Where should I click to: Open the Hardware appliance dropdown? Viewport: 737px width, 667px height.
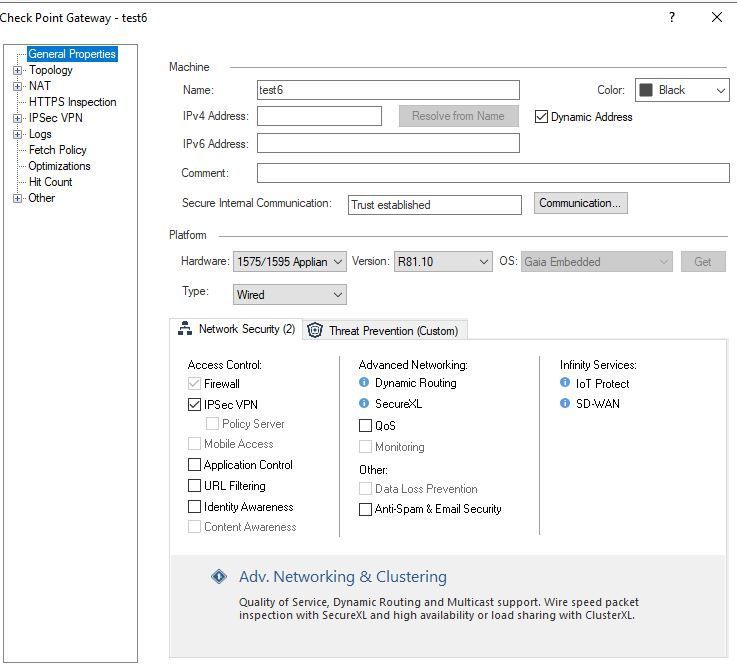pyautogui.click(x=290, y=262)
